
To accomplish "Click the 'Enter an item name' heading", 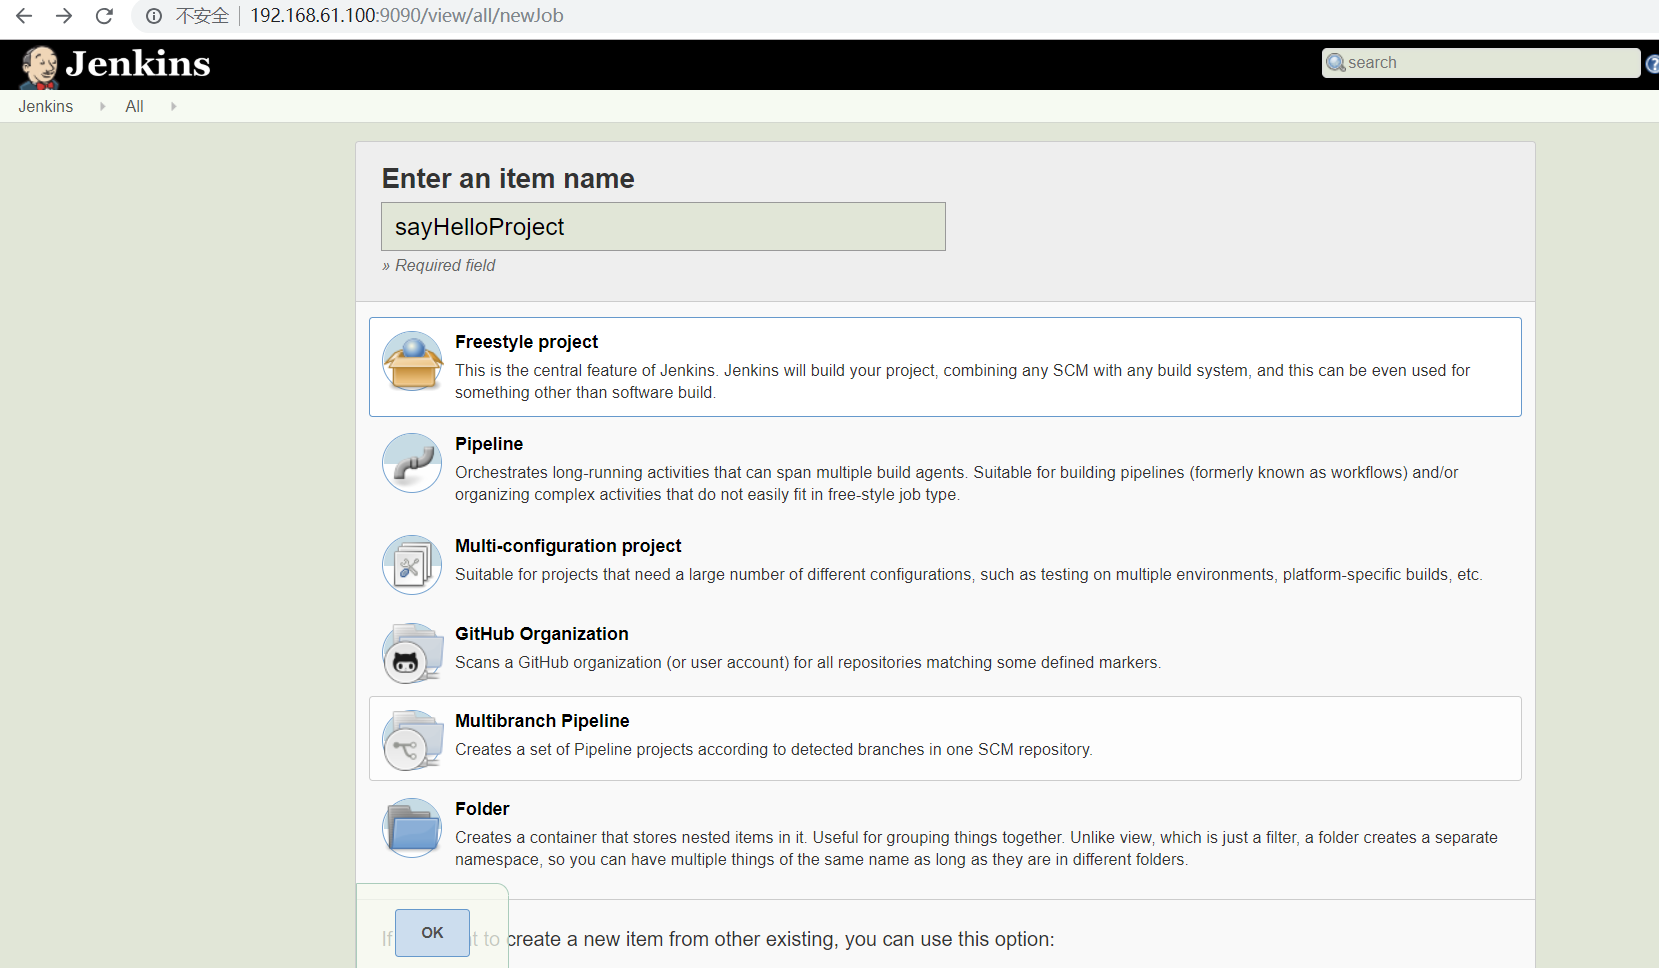I will (x=508, y=178).
